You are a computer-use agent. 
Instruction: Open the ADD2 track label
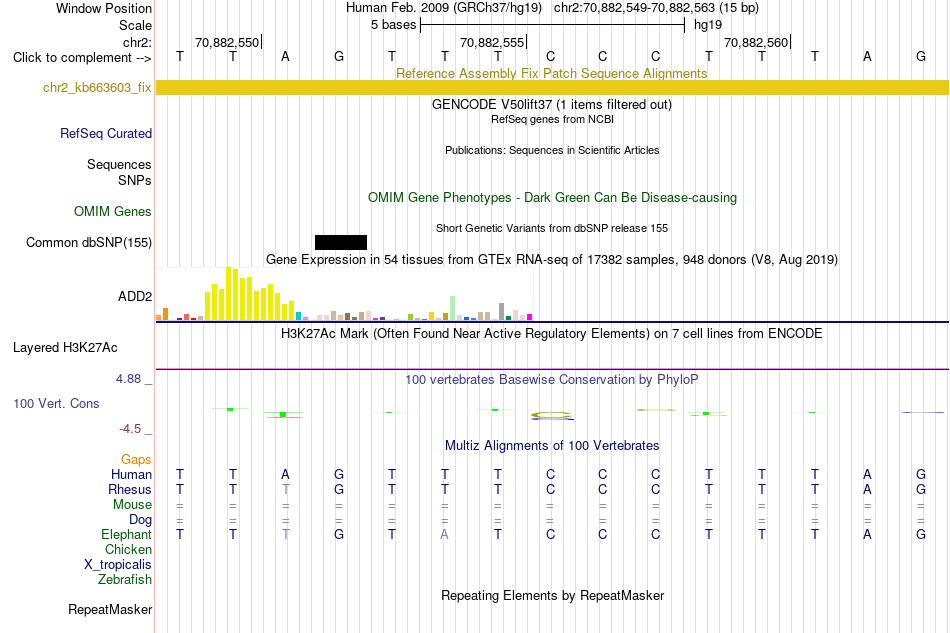tap(135, 296)
